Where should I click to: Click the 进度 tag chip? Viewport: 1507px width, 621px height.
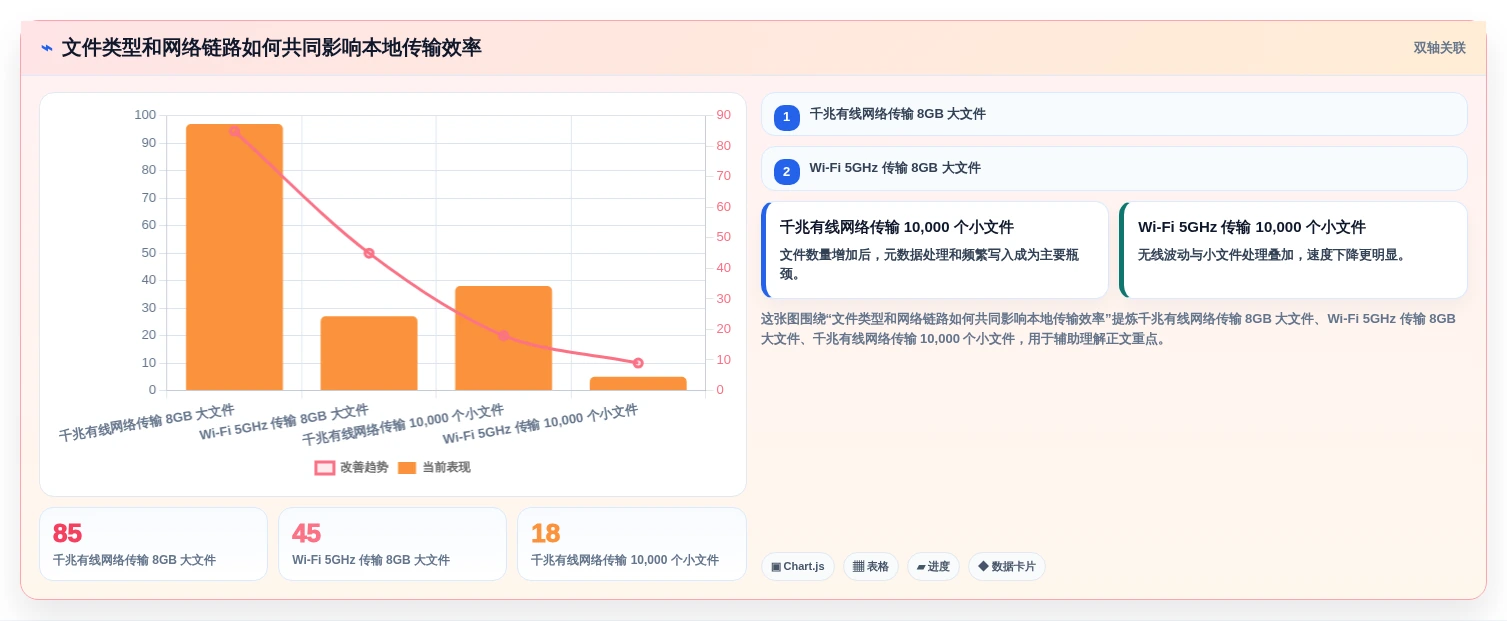pos(933,566)
